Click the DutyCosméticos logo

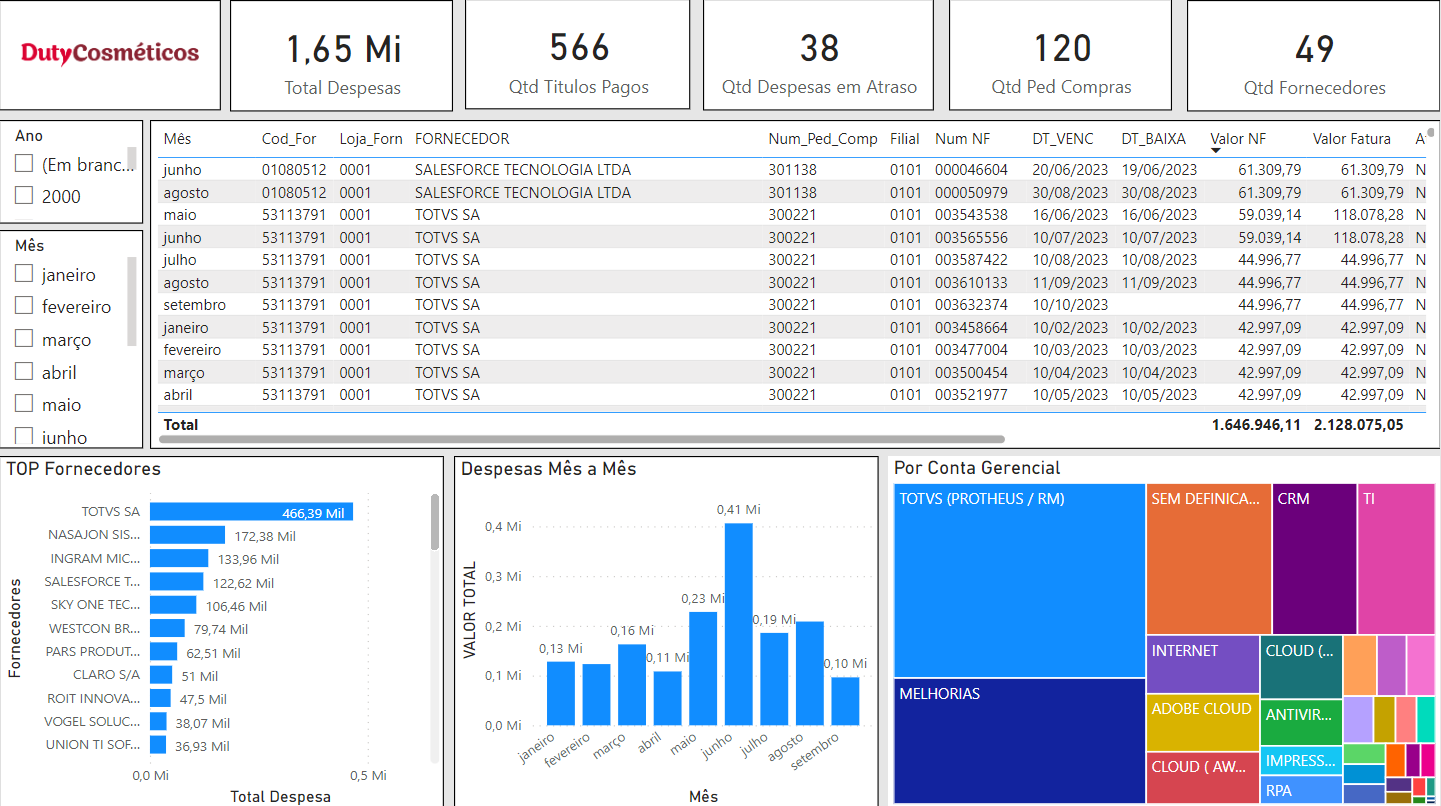[110, 53]
